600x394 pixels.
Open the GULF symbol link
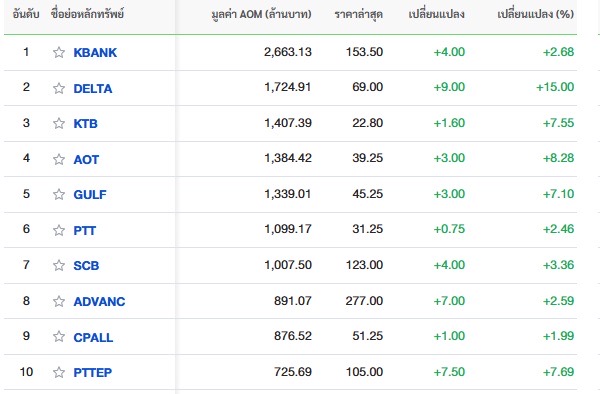(90, 194)
